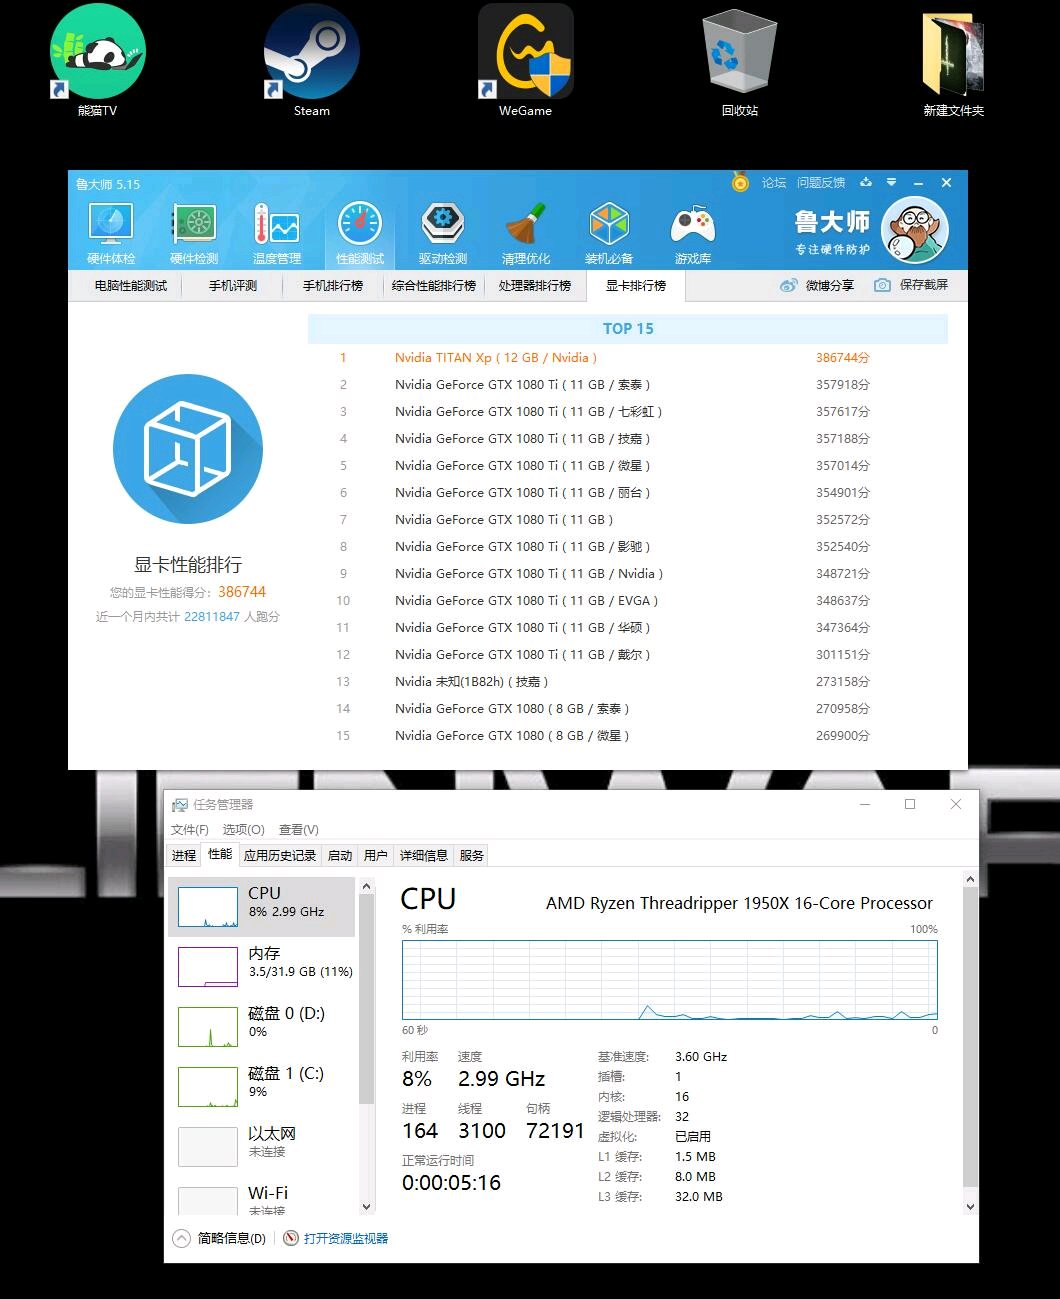This screenshot has width=1060, height=1299.
Task: Click sidebar scrollbar down arrow
Action: pyautogui.click(x=366, y=1207)
